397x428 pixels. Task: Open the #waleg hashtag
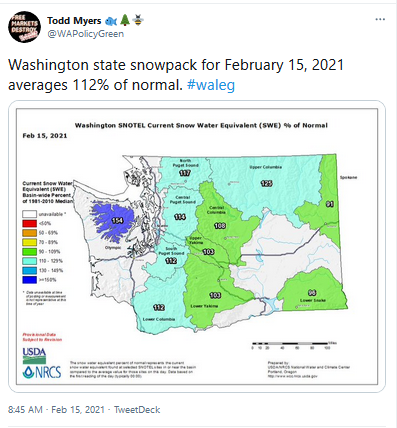(x=211, y=85)
